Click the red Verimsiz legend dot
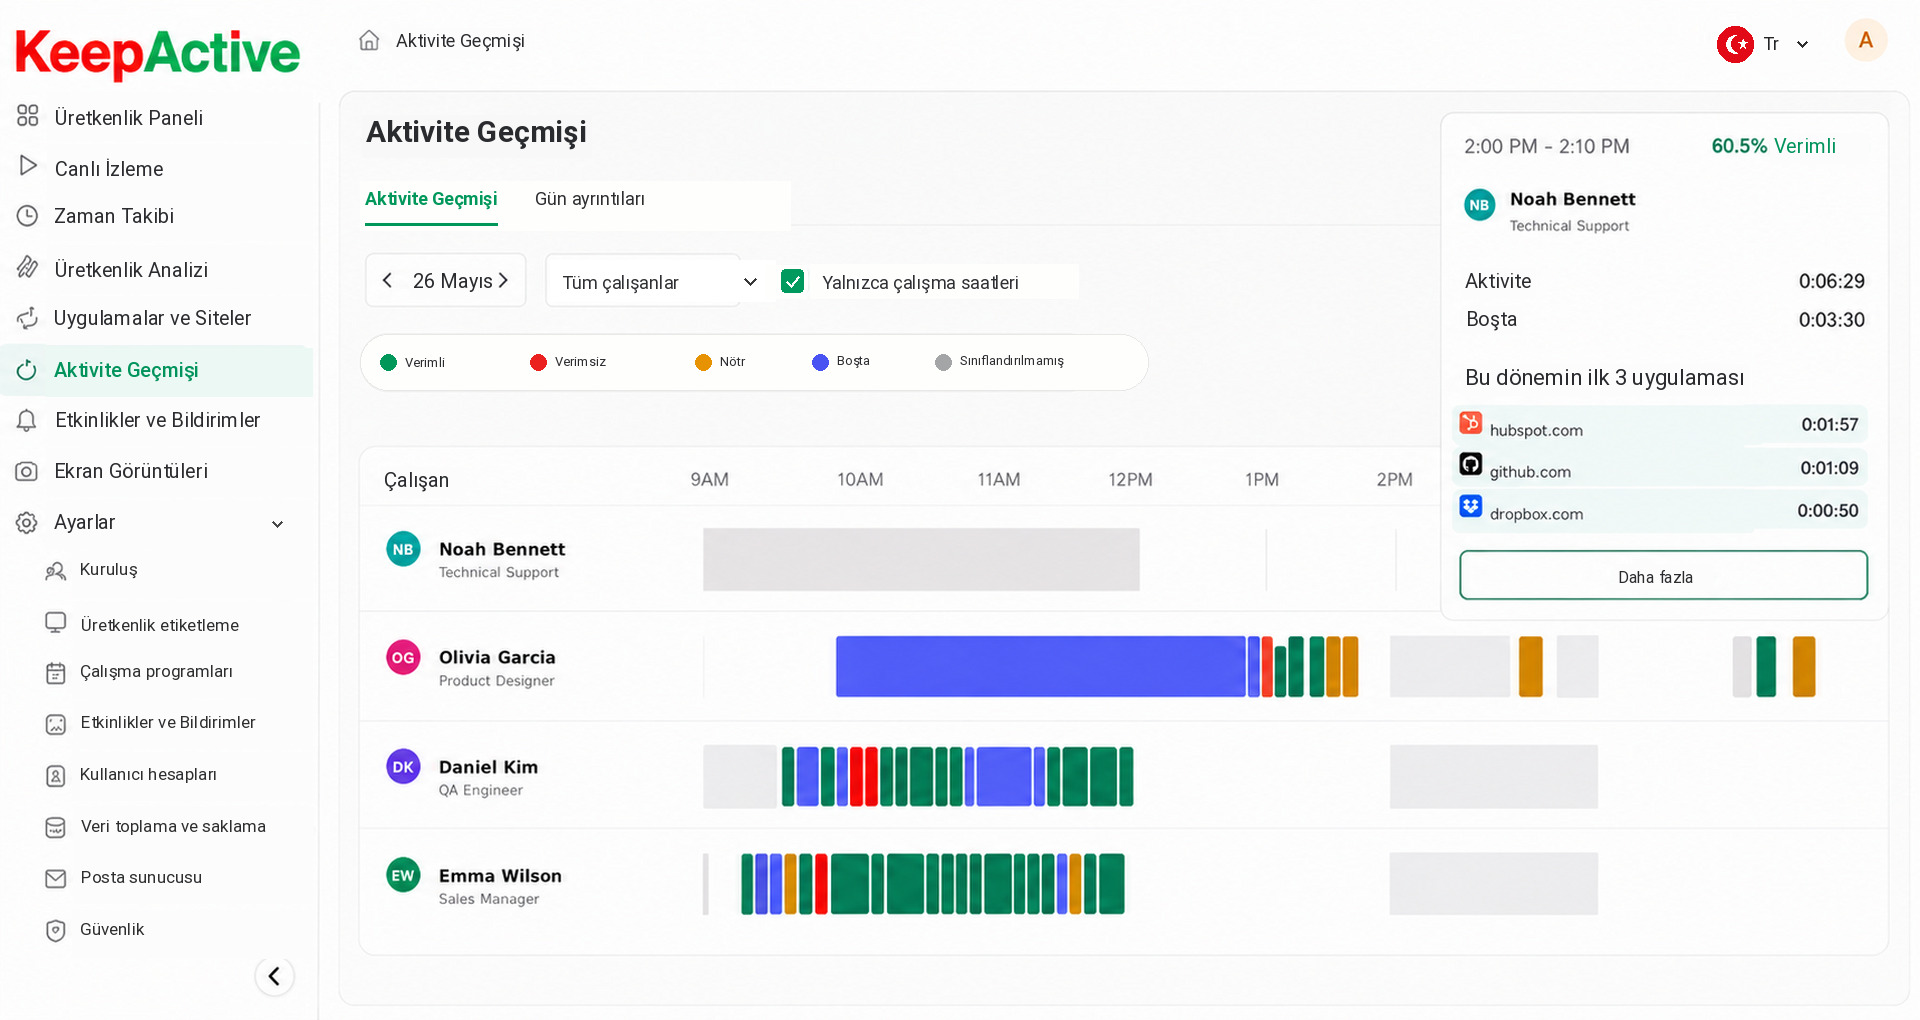 pos(539,362)
